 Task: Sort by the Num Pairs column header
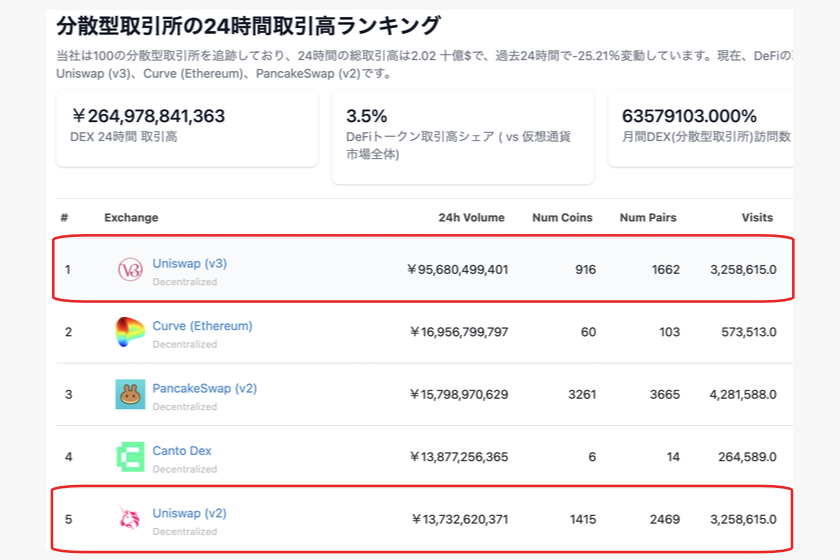(648, 218)
